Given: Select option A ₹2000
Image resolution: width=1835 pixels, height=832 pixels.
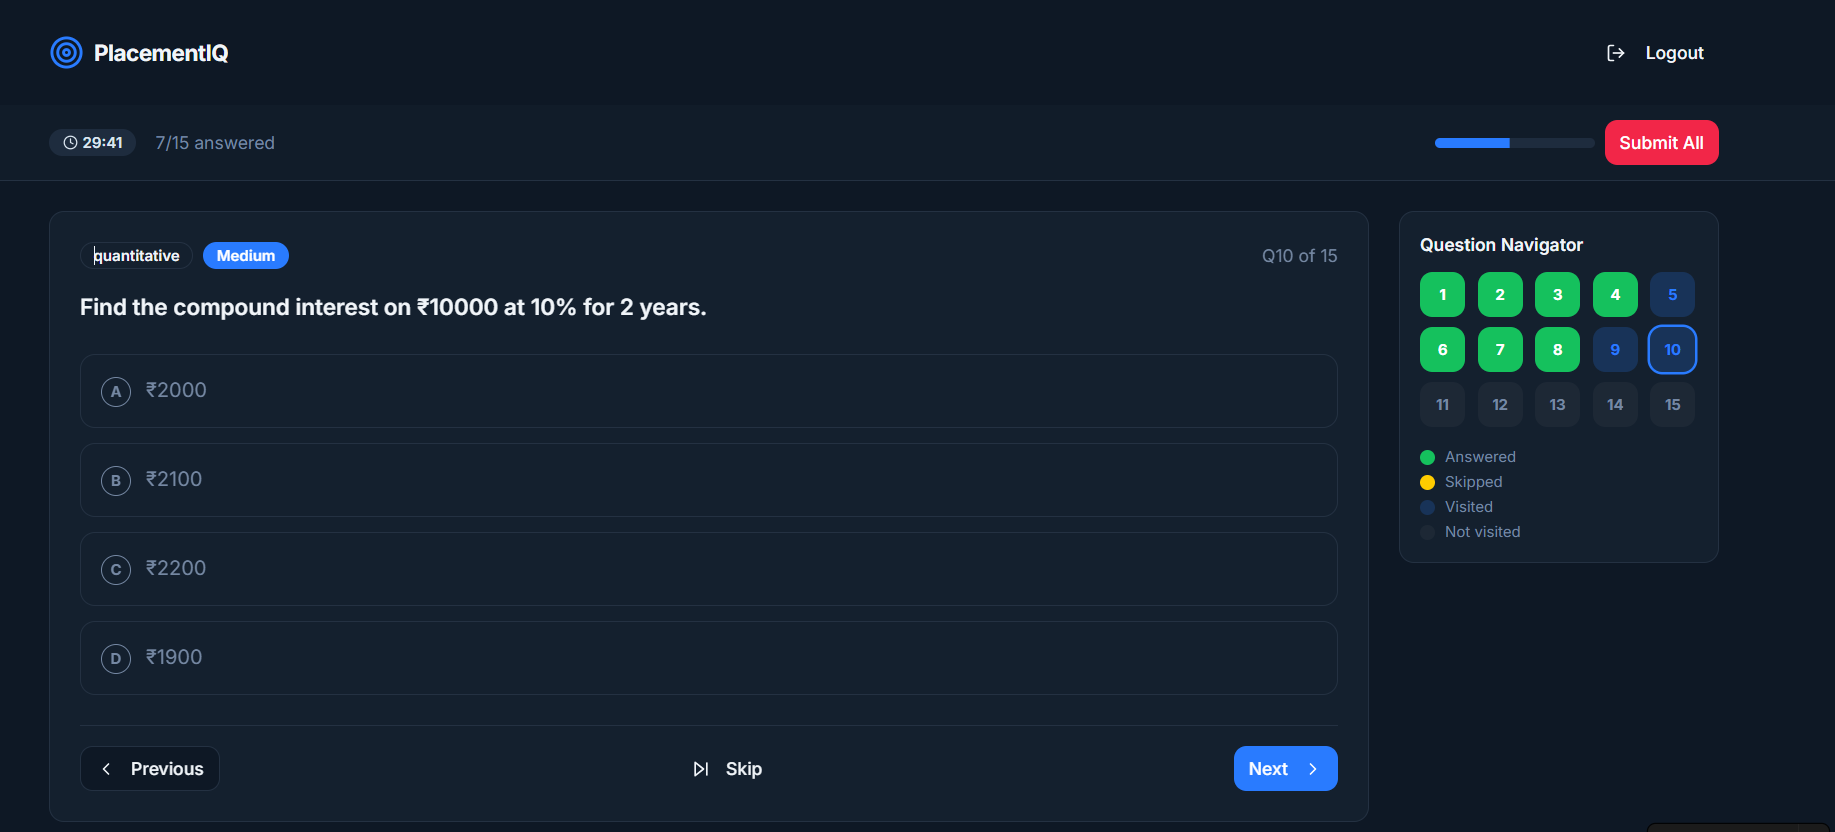Looking at the screenshot, I should coord(709,391).
